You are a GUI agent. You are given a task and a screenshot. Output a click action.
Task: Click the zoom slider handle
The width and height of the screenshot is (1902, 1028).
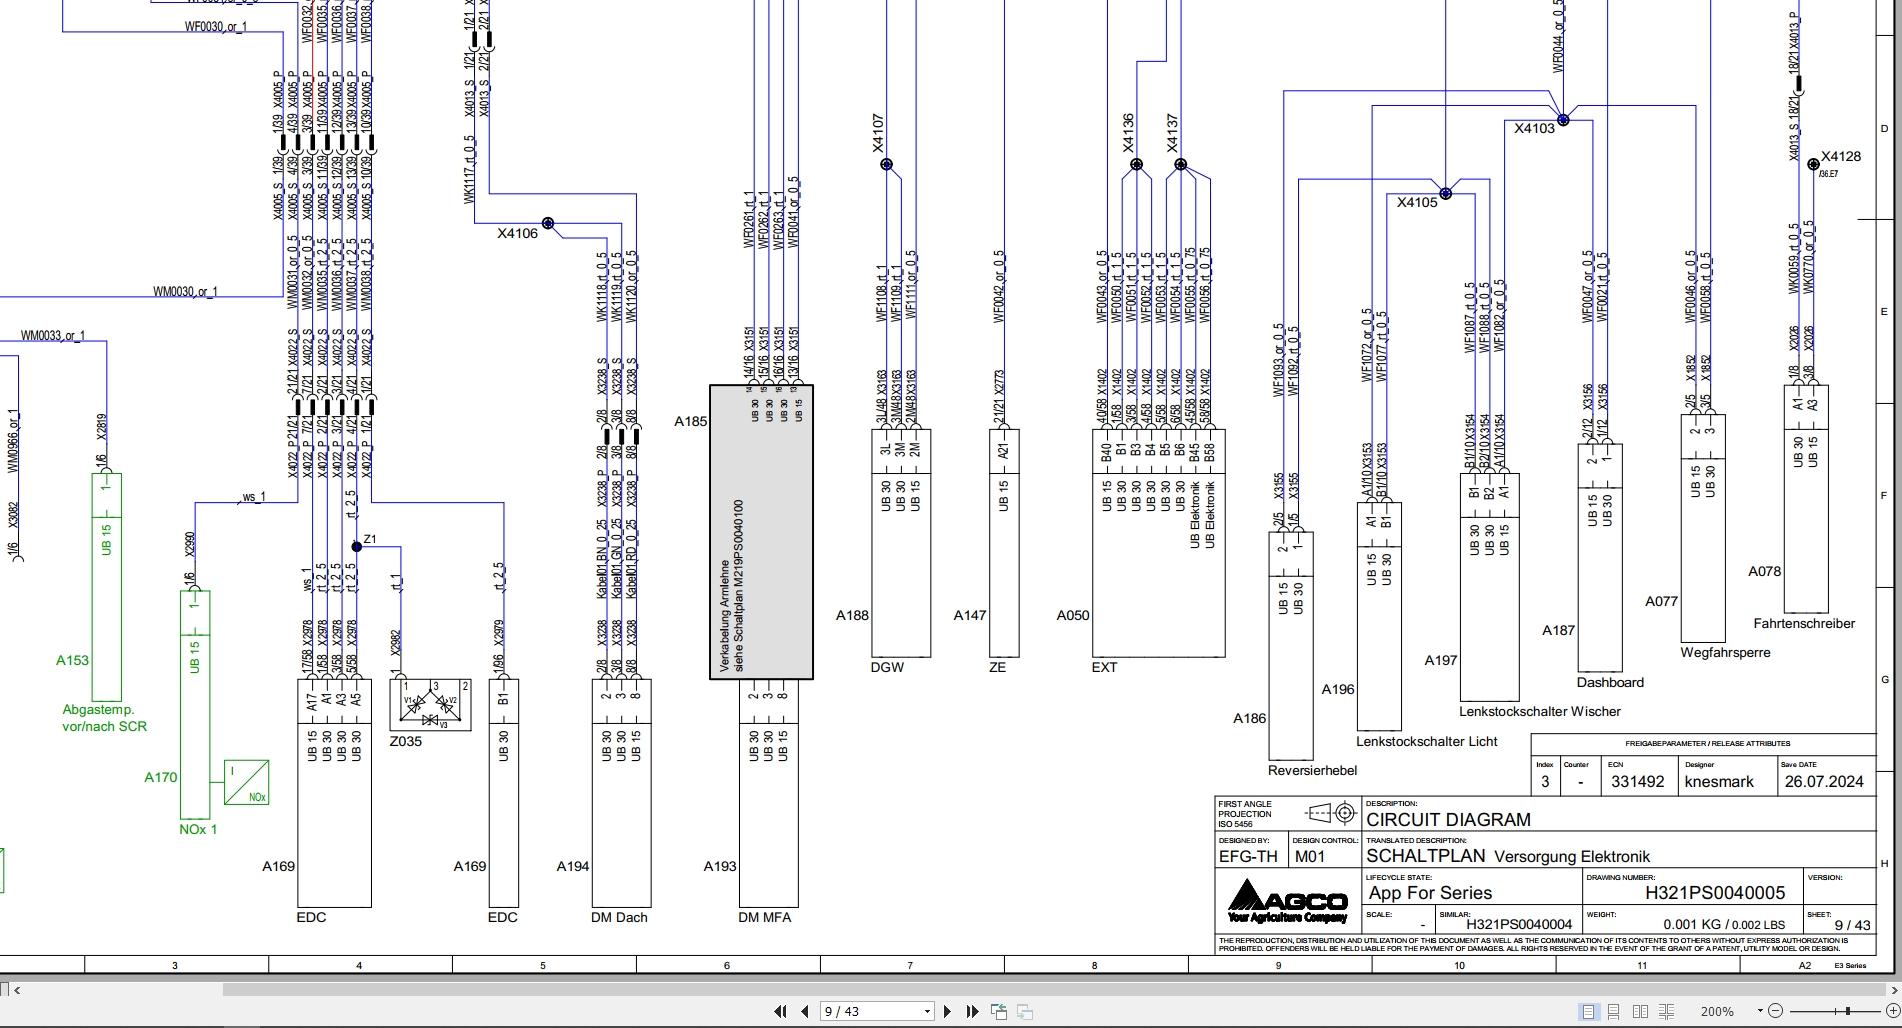[x=1848, y=1011]
